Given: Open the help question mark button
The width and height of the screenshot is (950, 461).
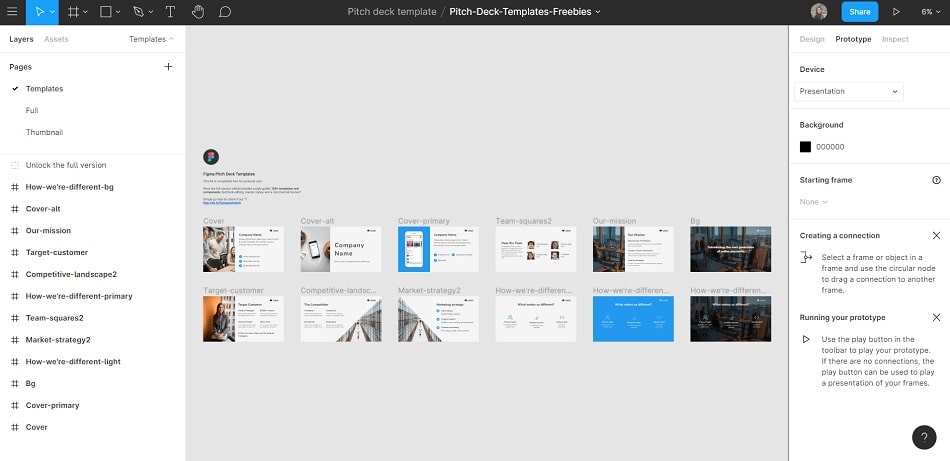Looking at the screenshot, I should click(924, 437).
